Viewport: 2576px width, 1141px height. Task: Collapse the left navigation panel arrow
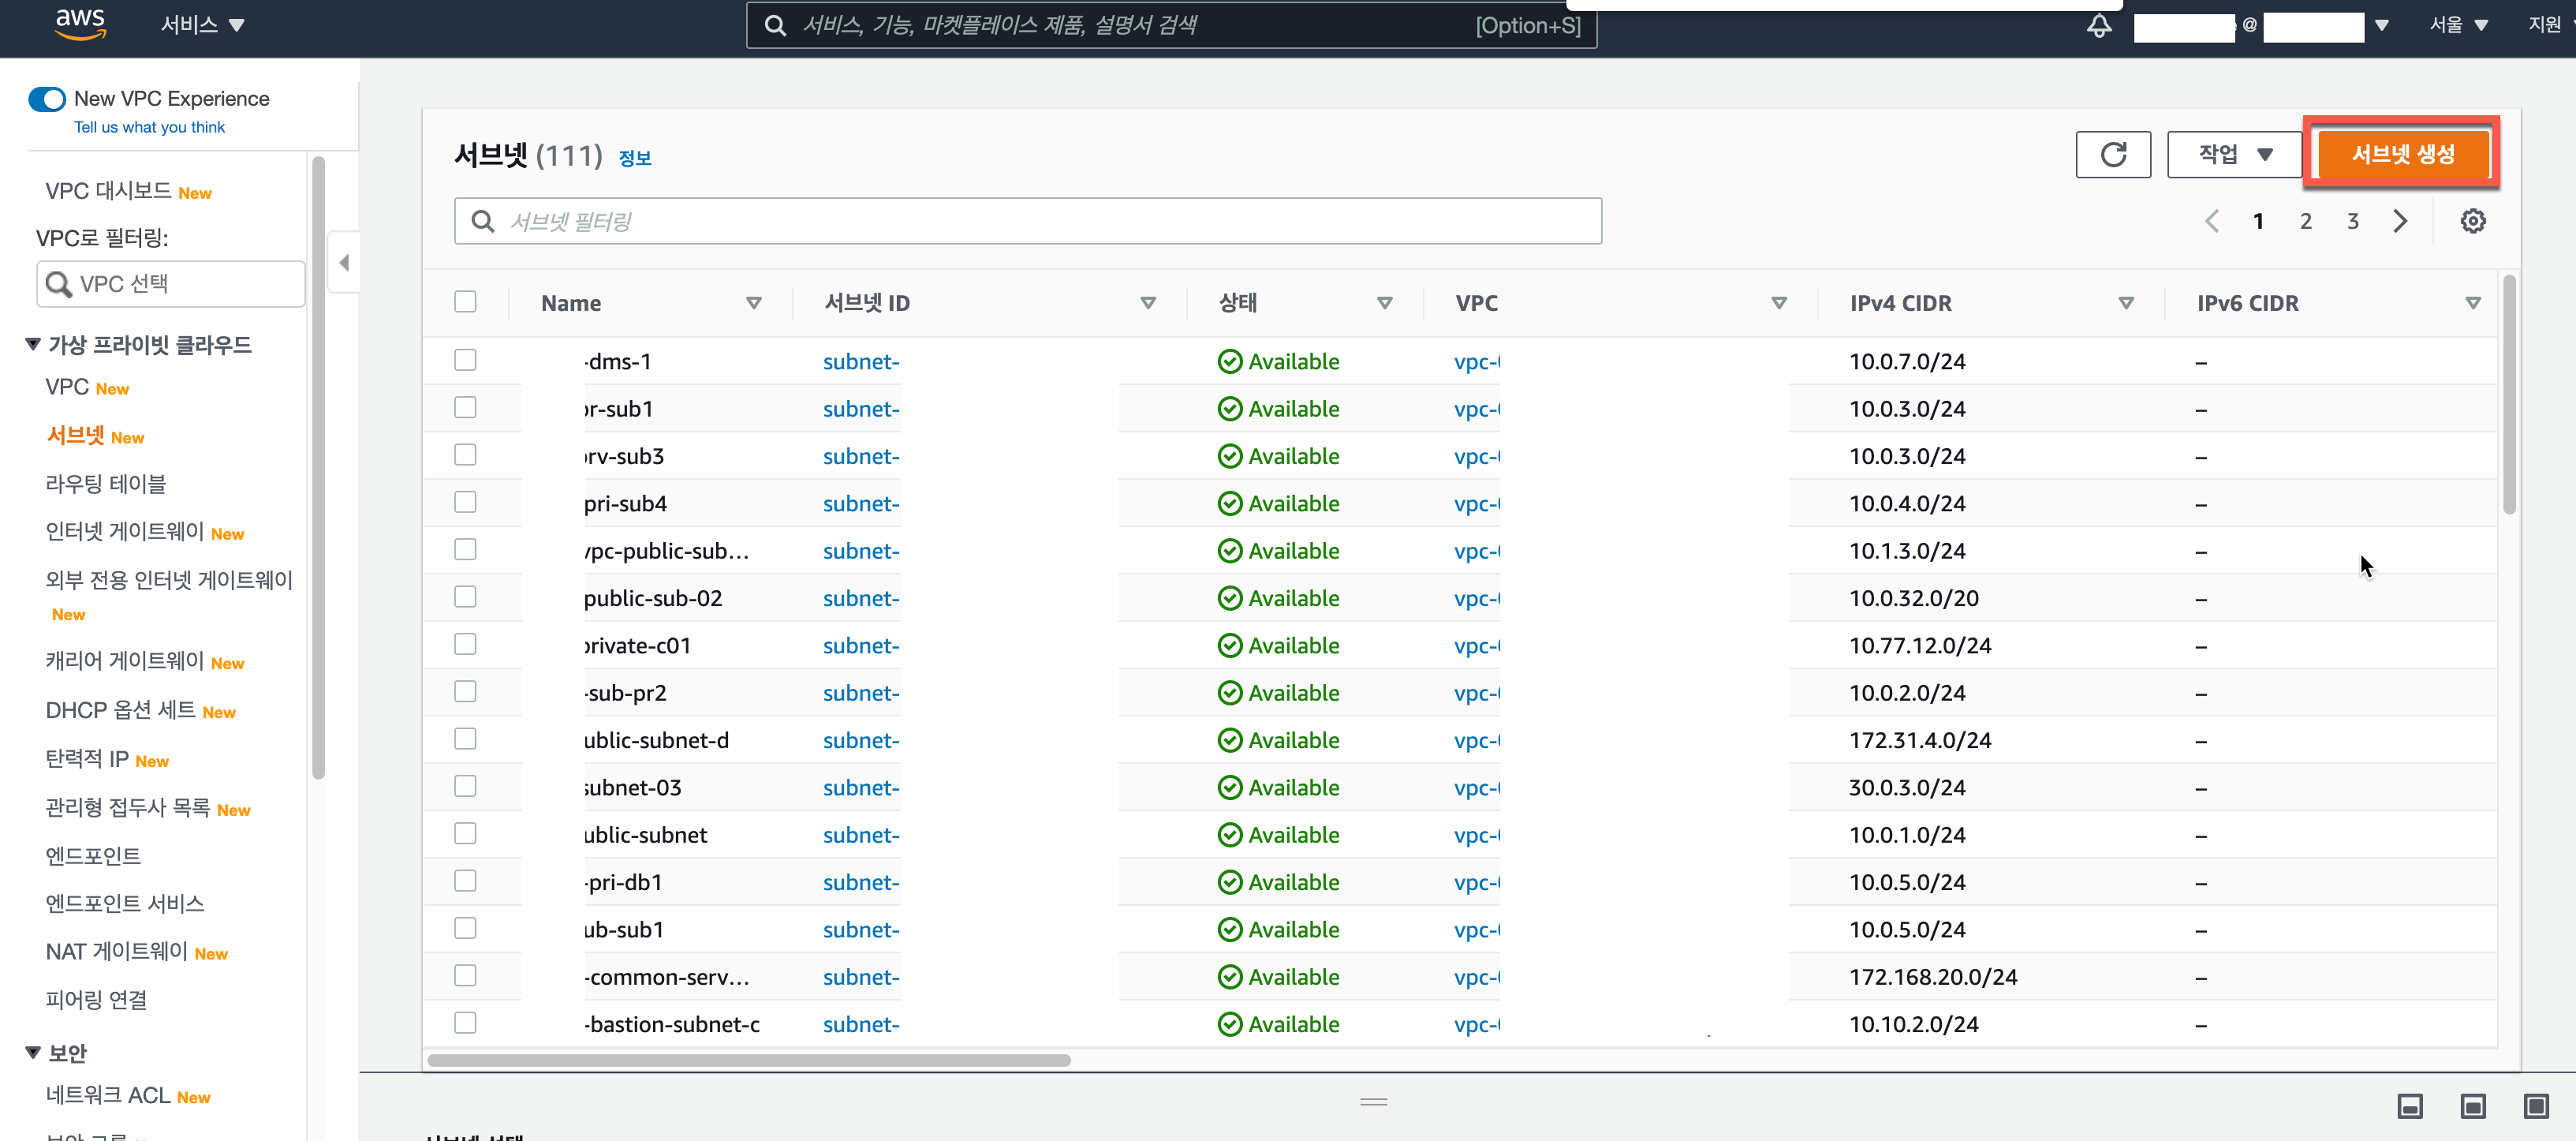tap(344, 263)
